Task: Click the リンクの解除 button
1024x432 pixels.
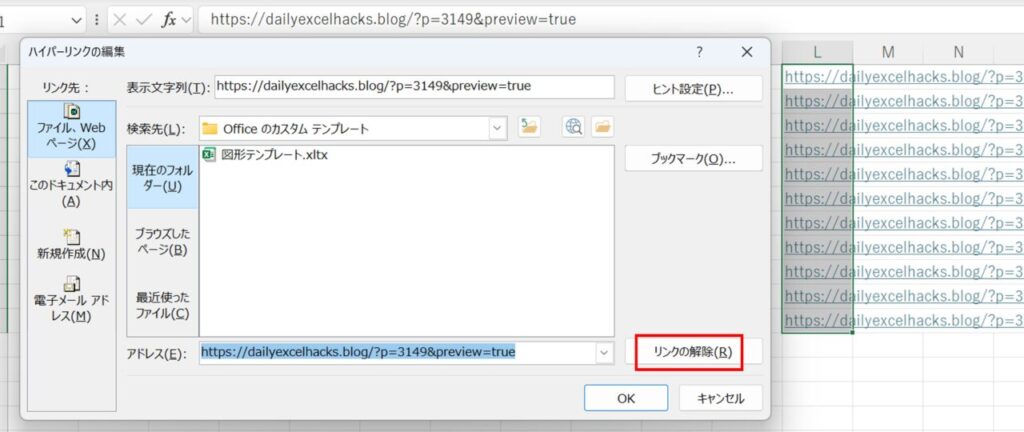Action: point(692,352)
